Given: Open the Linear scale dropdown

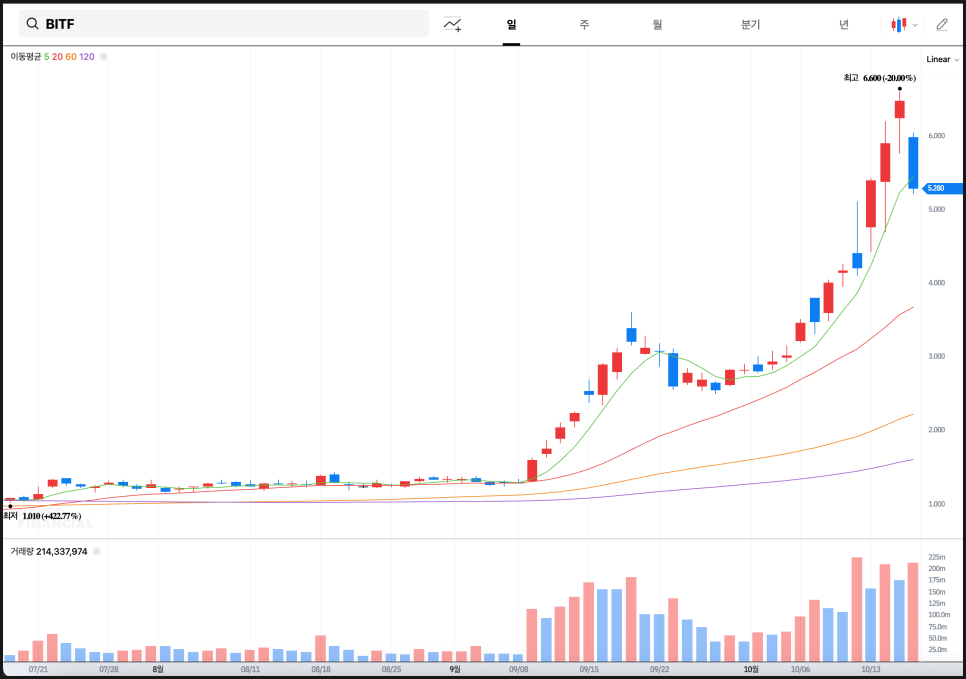Looking at the screenshot, I should pos(942,59).
